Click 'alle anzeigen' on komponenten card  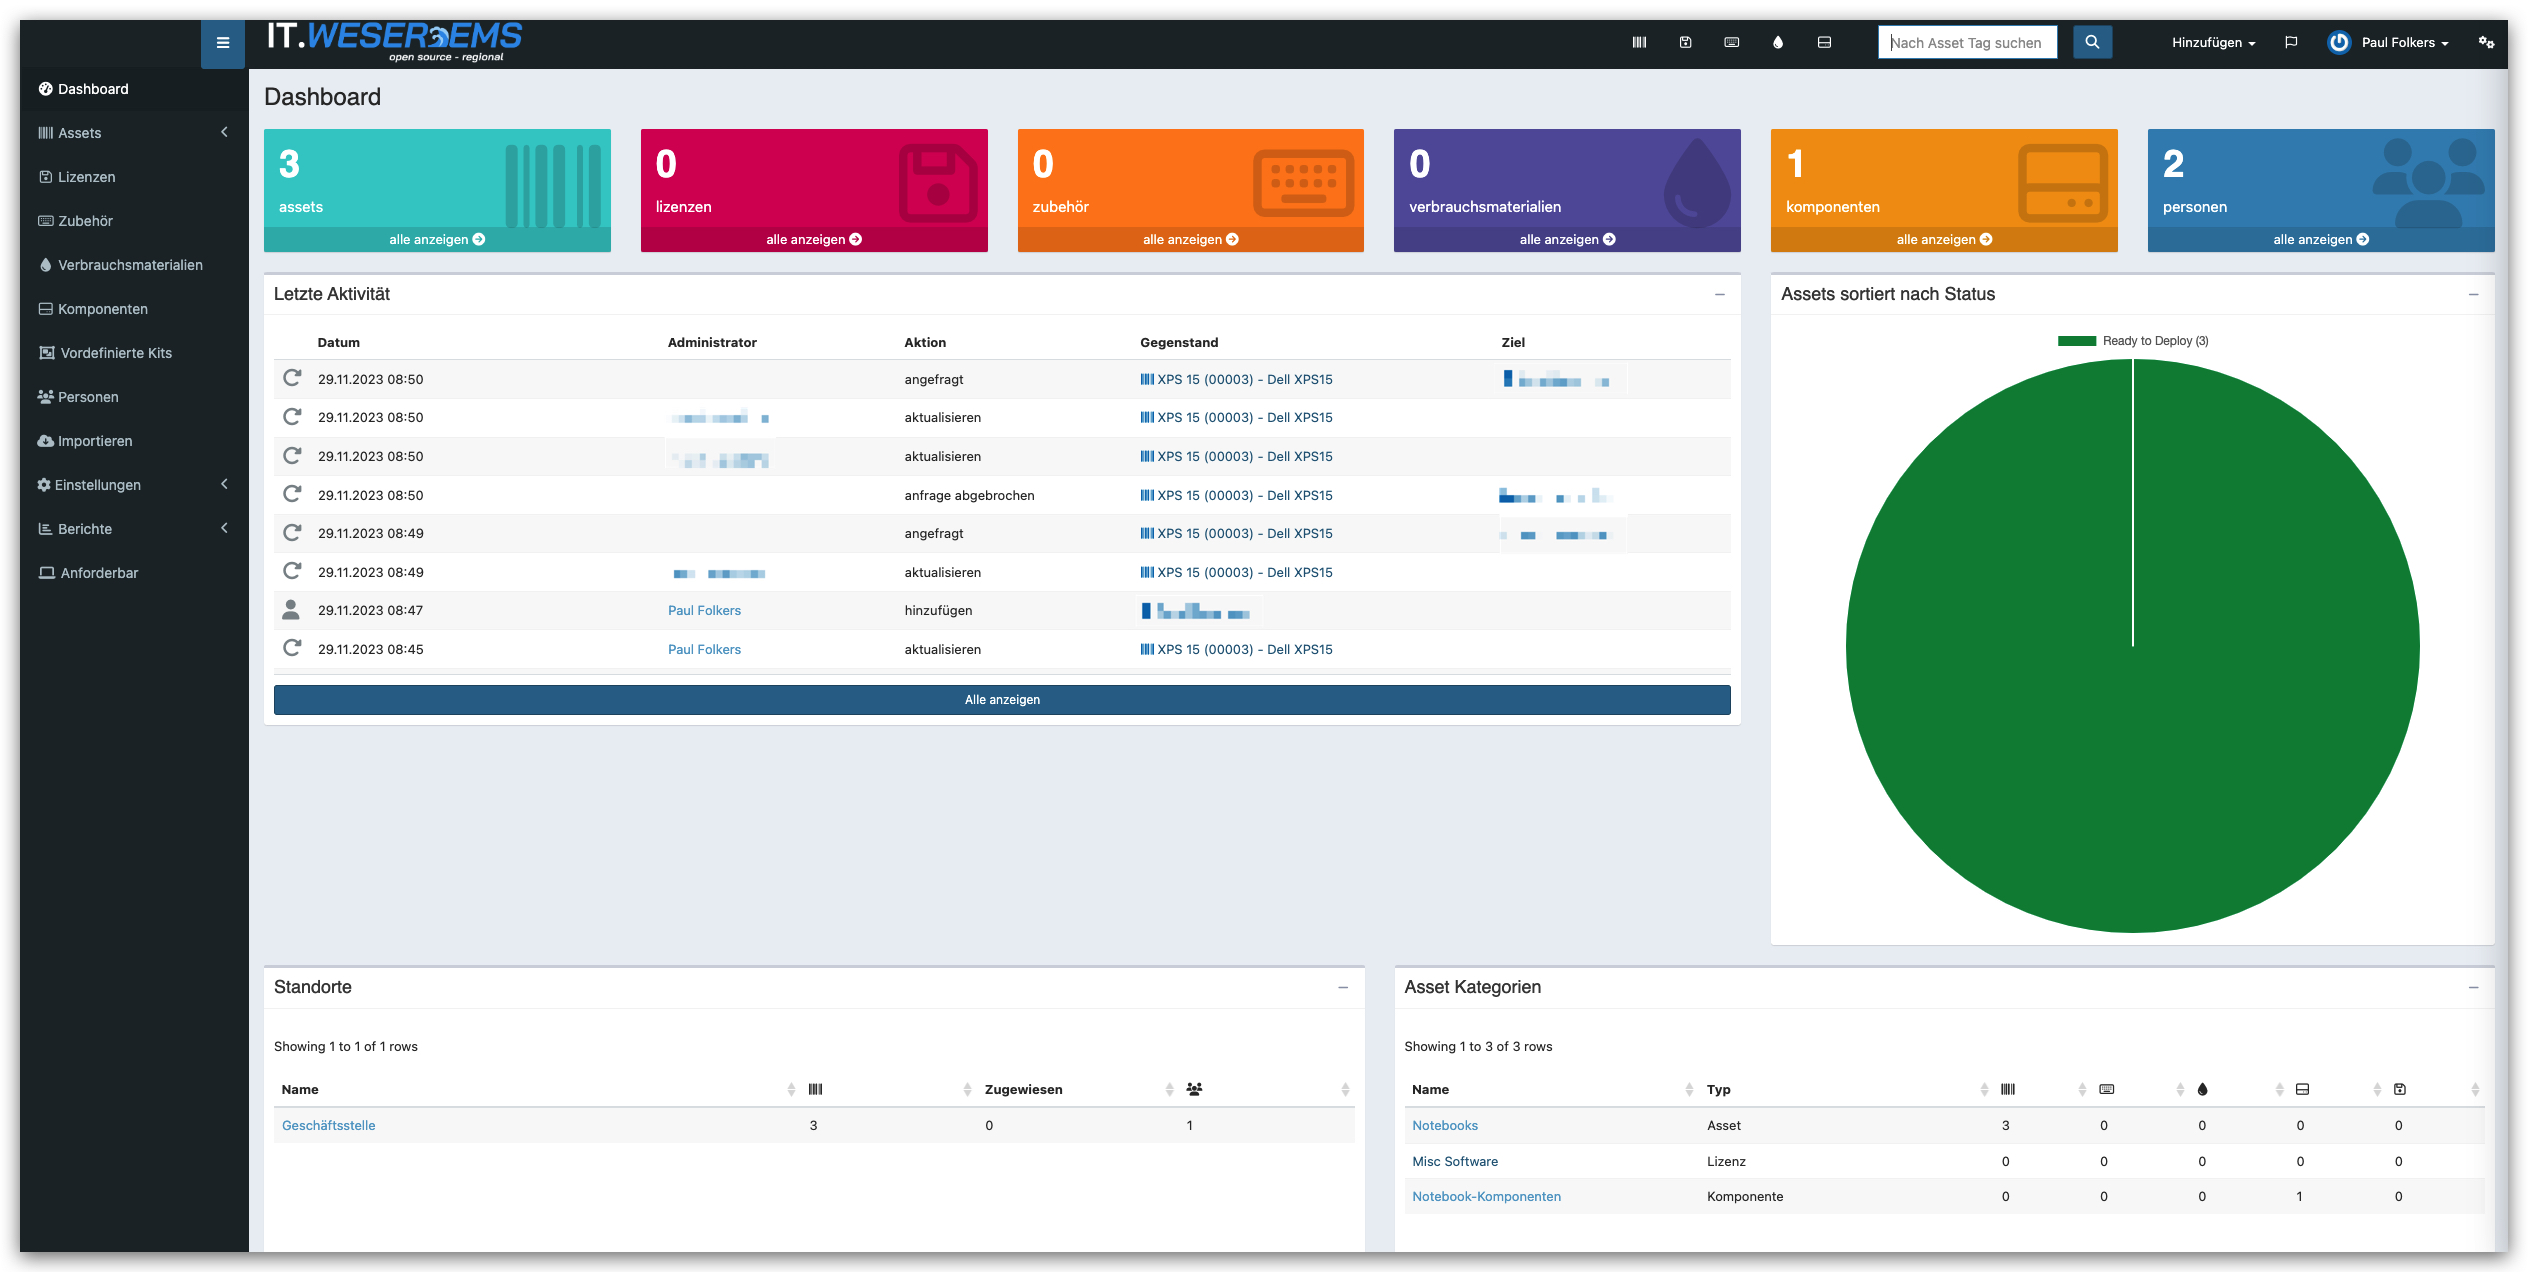[1944, 240]
